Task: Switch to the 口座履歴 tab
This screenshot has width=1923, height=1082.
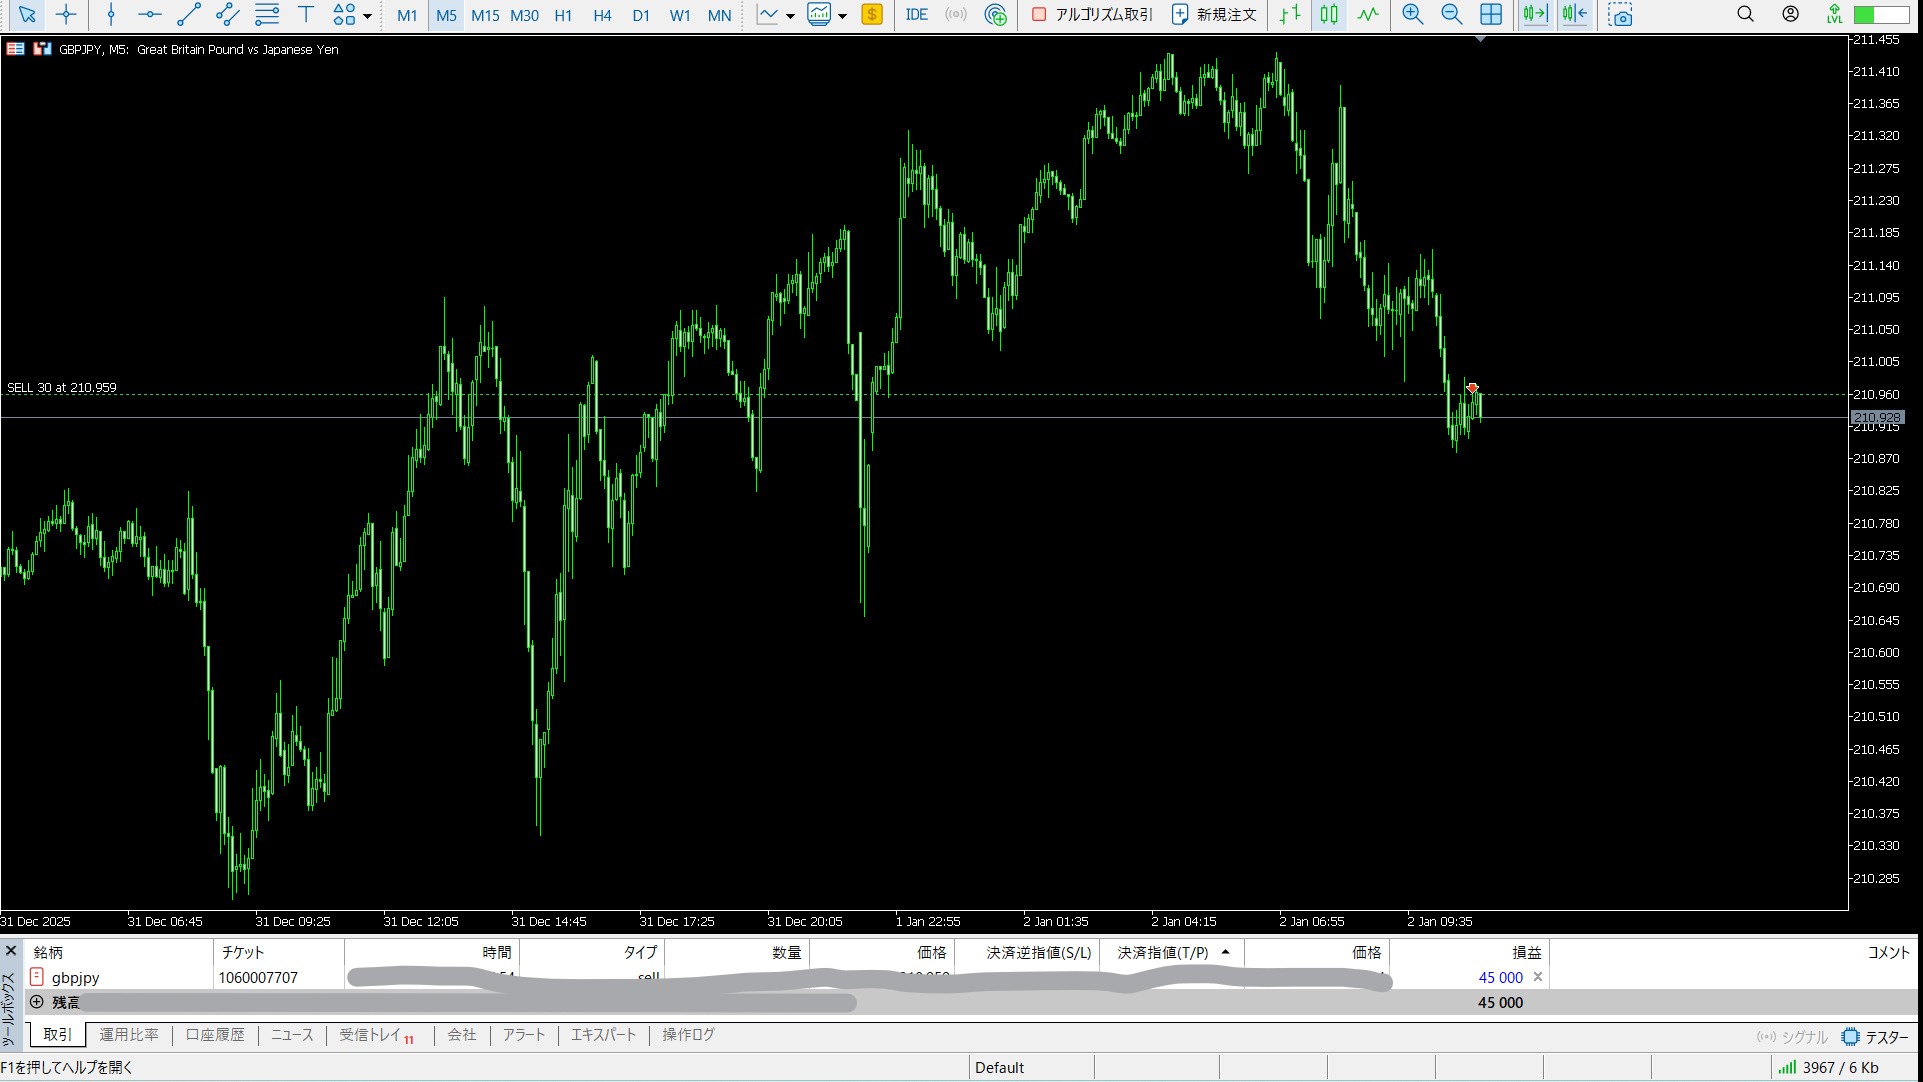Action: tap(215, 1035)
